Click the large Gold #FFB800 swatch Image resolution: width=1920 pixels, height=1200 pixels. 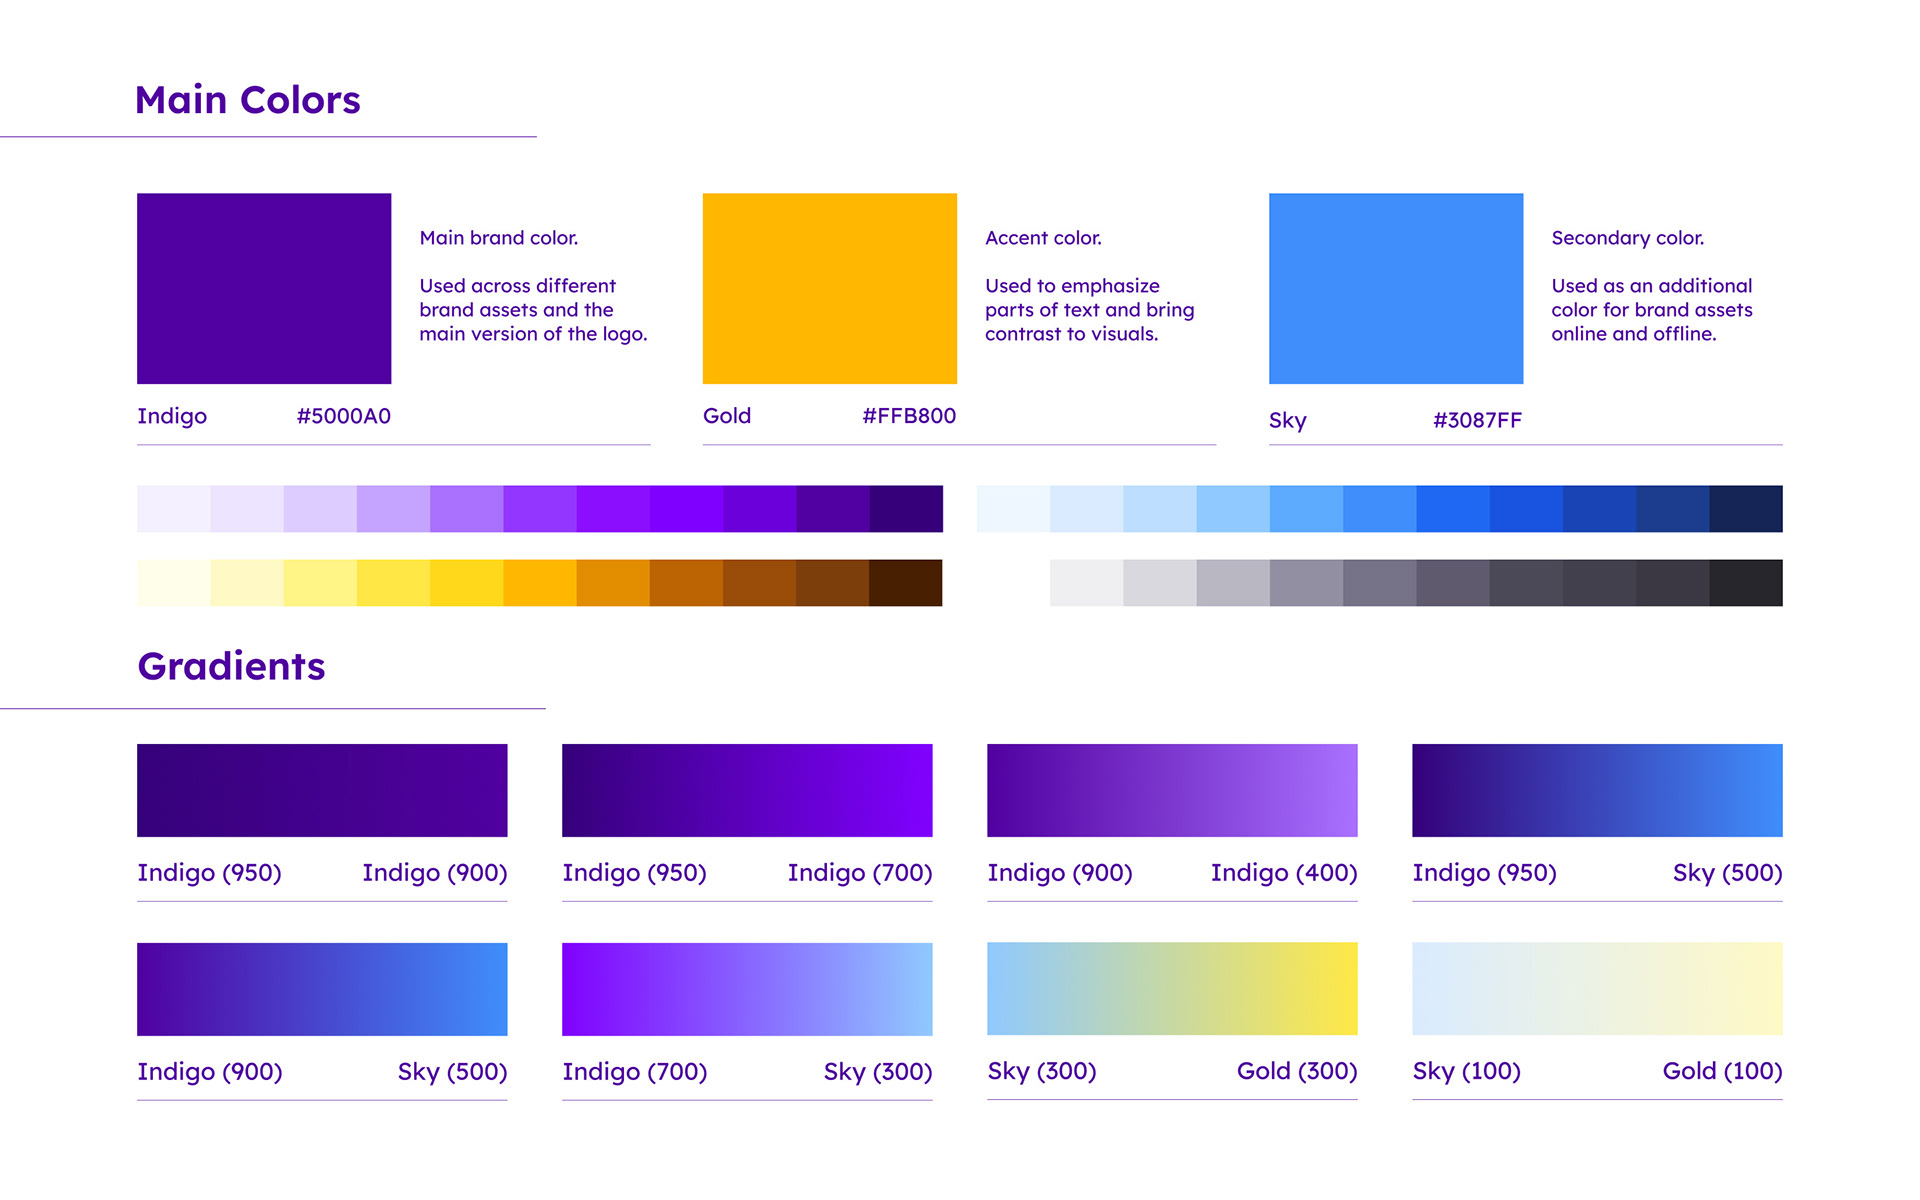tap(829, 288)
